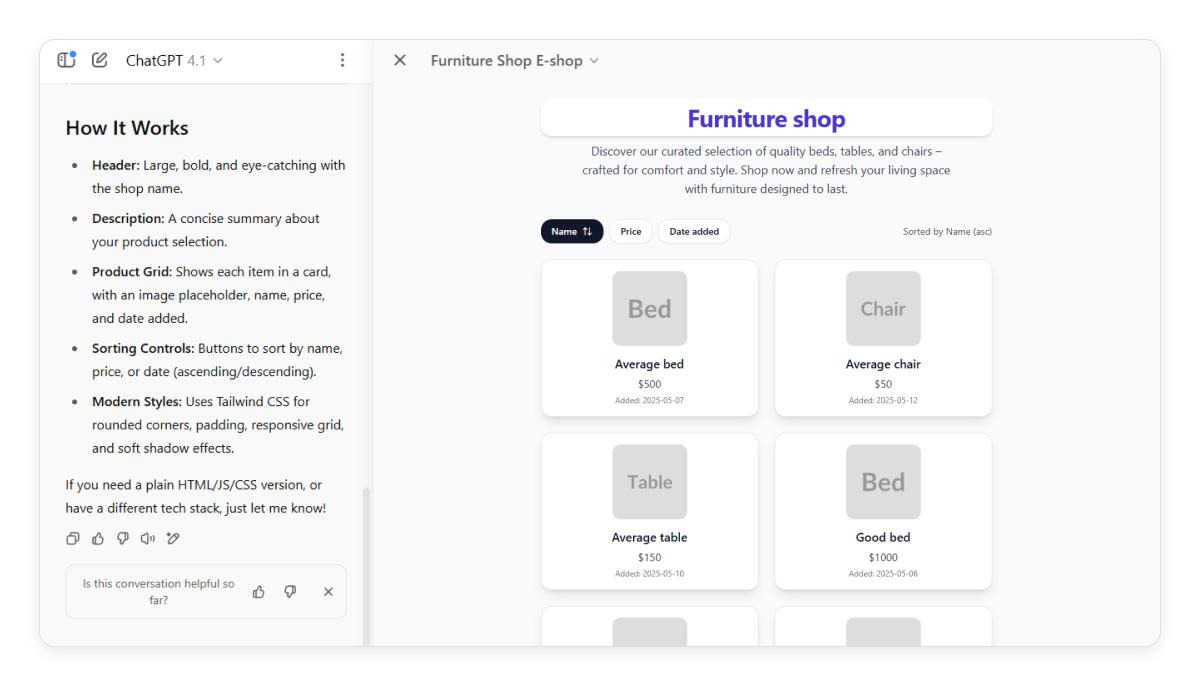Click the Added: 2025-05-06 date
Viewport: 1200px width, 686px height.
point(883,573)
